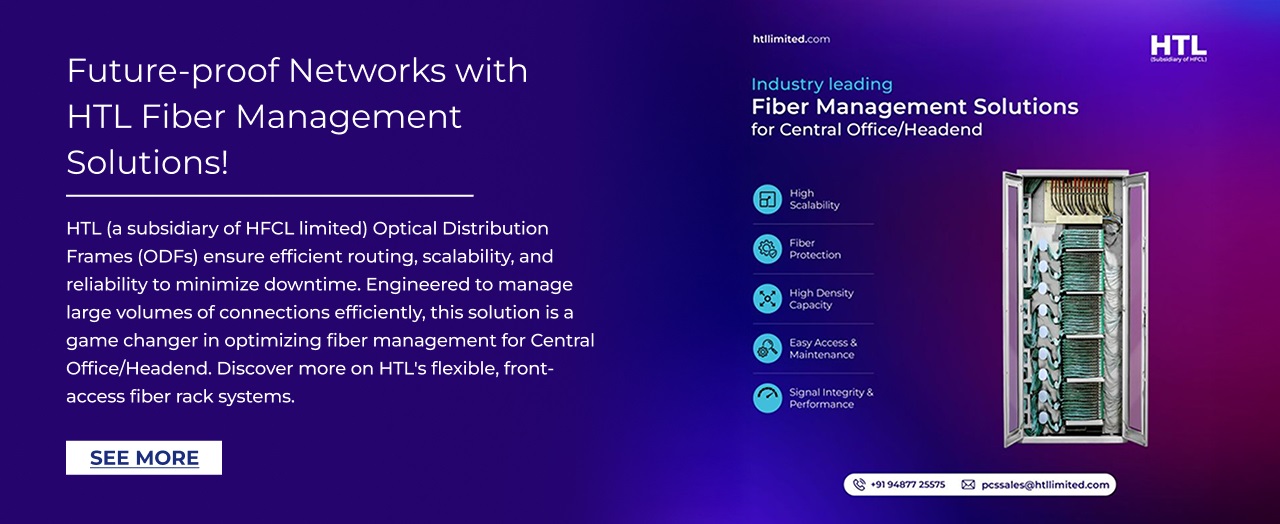Click the fiber rack cabinet image
The image size is (1280, 524).
1076,309
